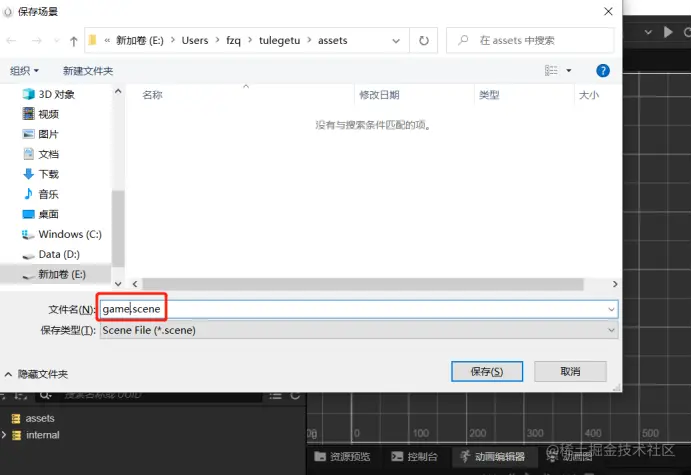Switch to the 资源预览 tab
The height and width of the screenshot is (475, 692).
(342, 456)
